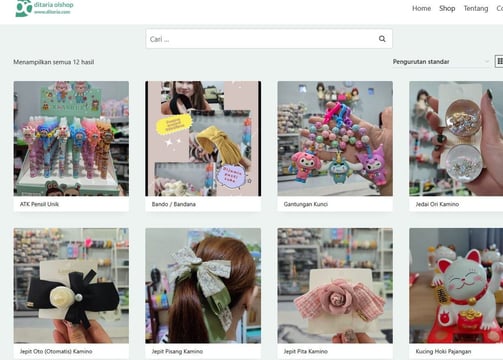This screenshot has height=360, width=503.
Task: Click the Jepit Pisang Kamino title link
Action: point(177,351)
